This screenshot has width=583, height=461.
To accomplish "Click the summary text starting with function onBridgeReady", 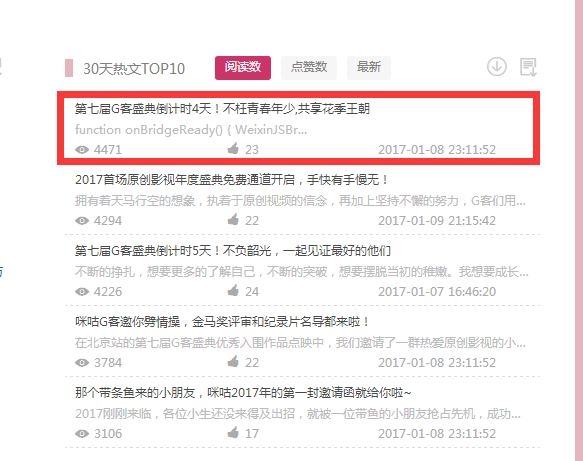I will click(x=191, y=130).
